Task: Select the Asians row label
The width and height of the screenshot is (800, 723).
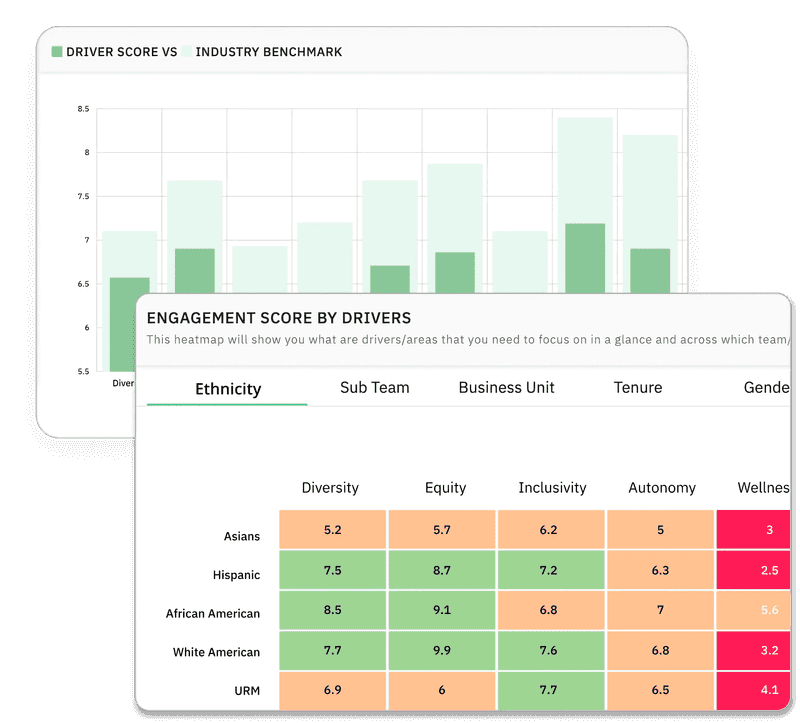Action: click(x=242, y=536)
